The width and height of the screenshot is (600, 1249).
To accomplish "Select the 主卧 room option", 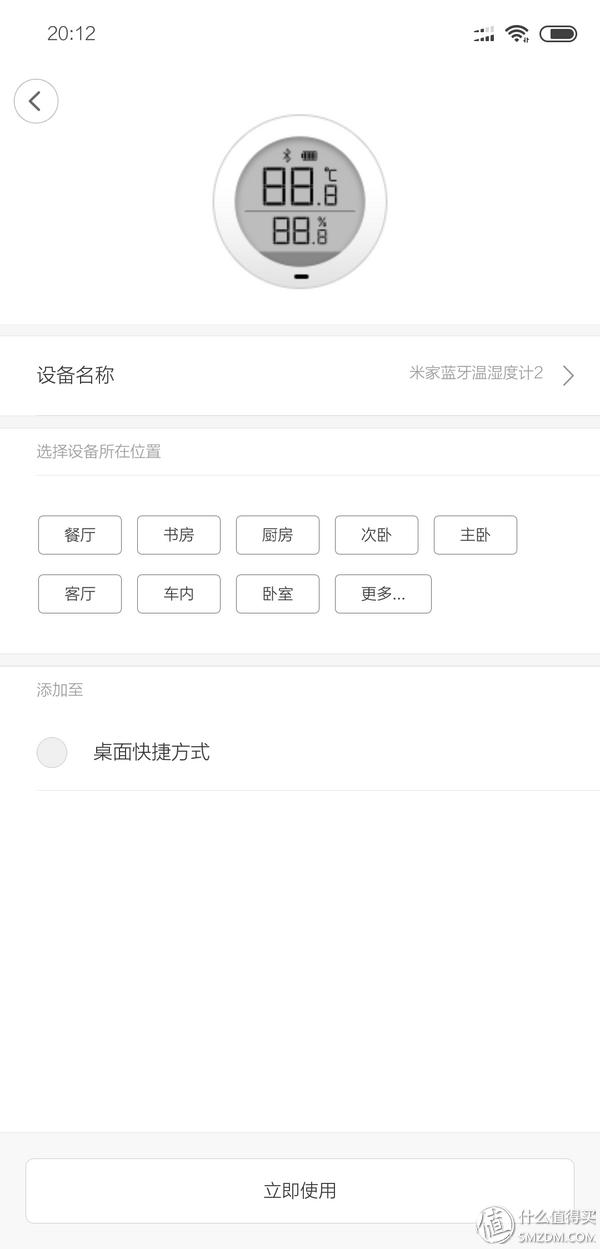I will (475, 535).
